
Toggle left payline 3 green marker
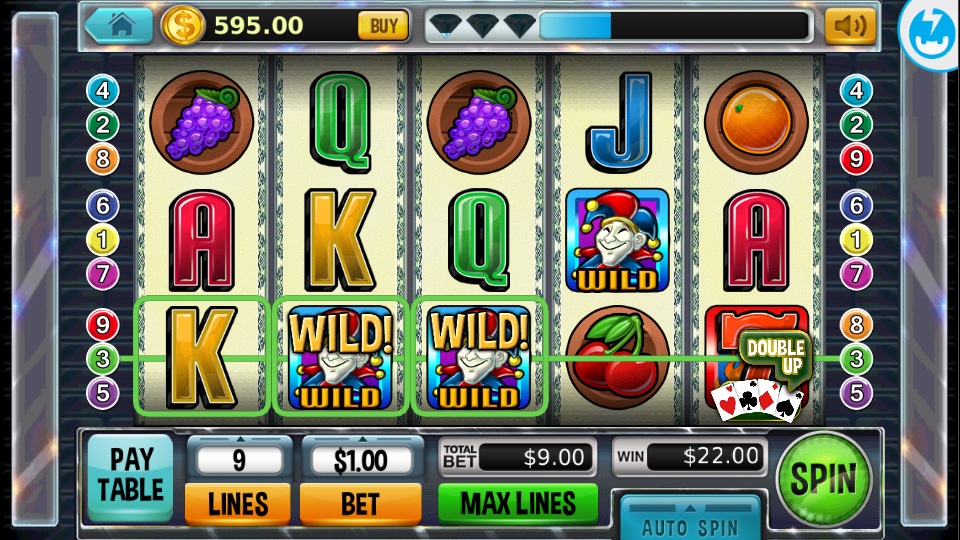[x=102, y=359]
